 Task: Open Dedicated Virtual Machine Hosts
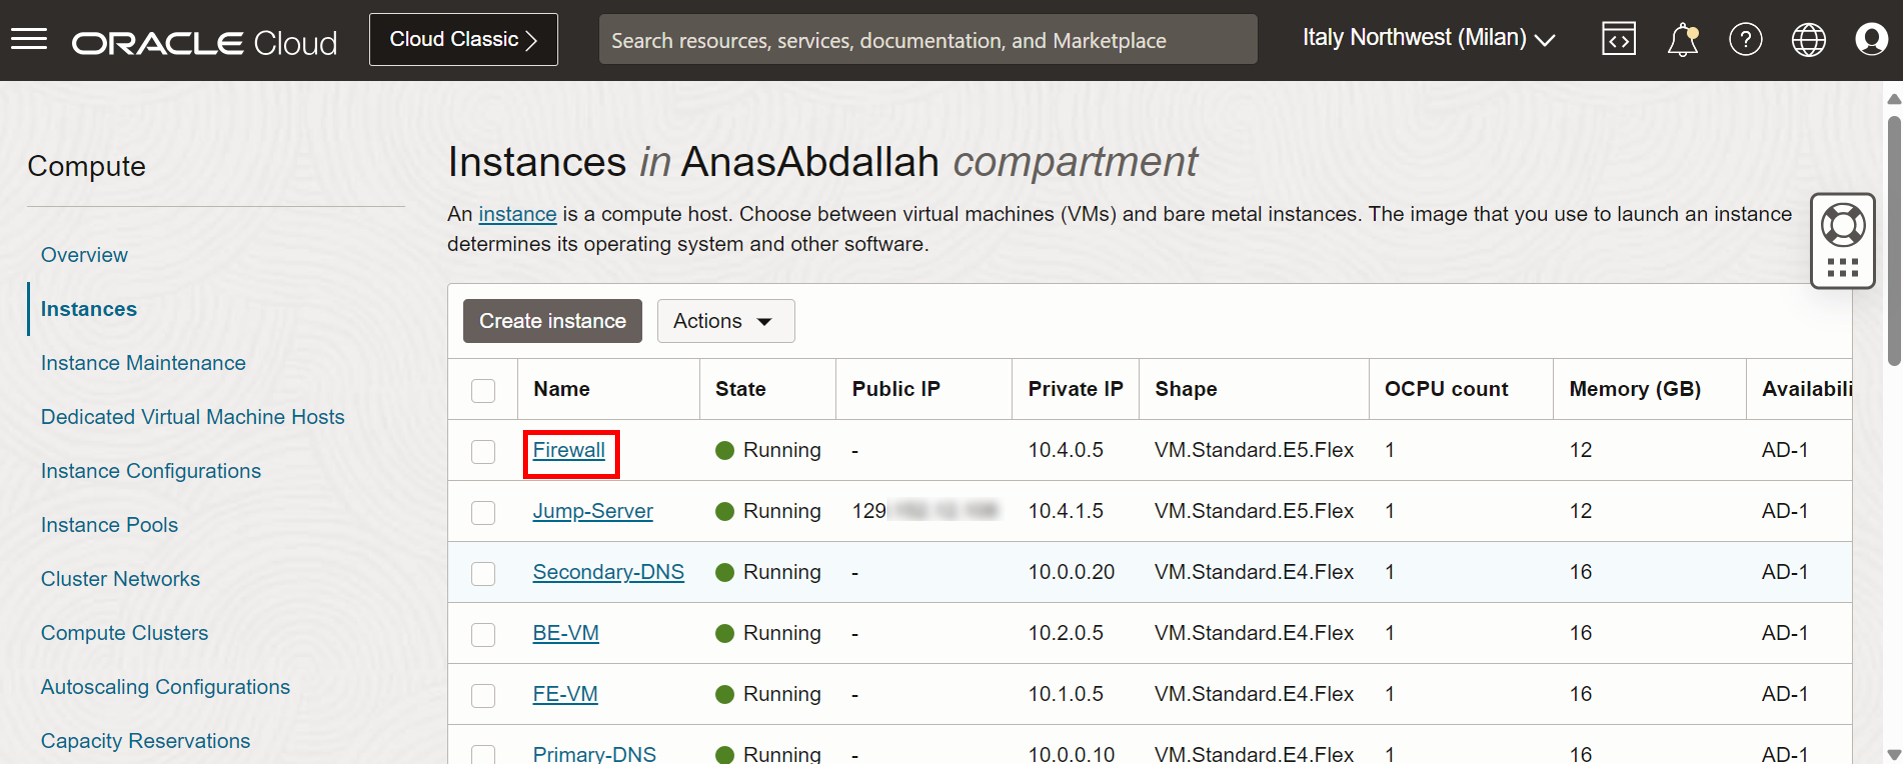click(193, 417)
